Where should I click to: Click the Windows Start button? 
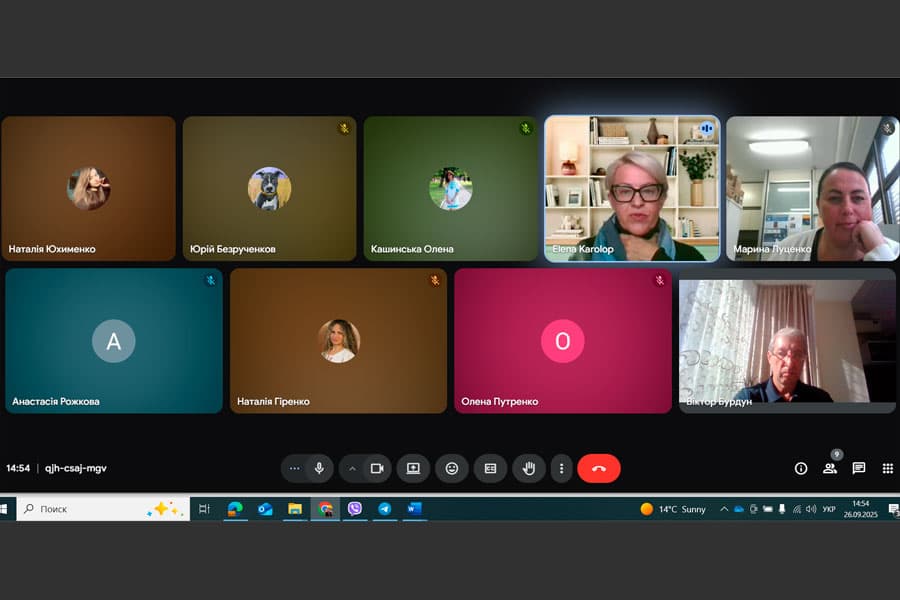tap(5, 509)
